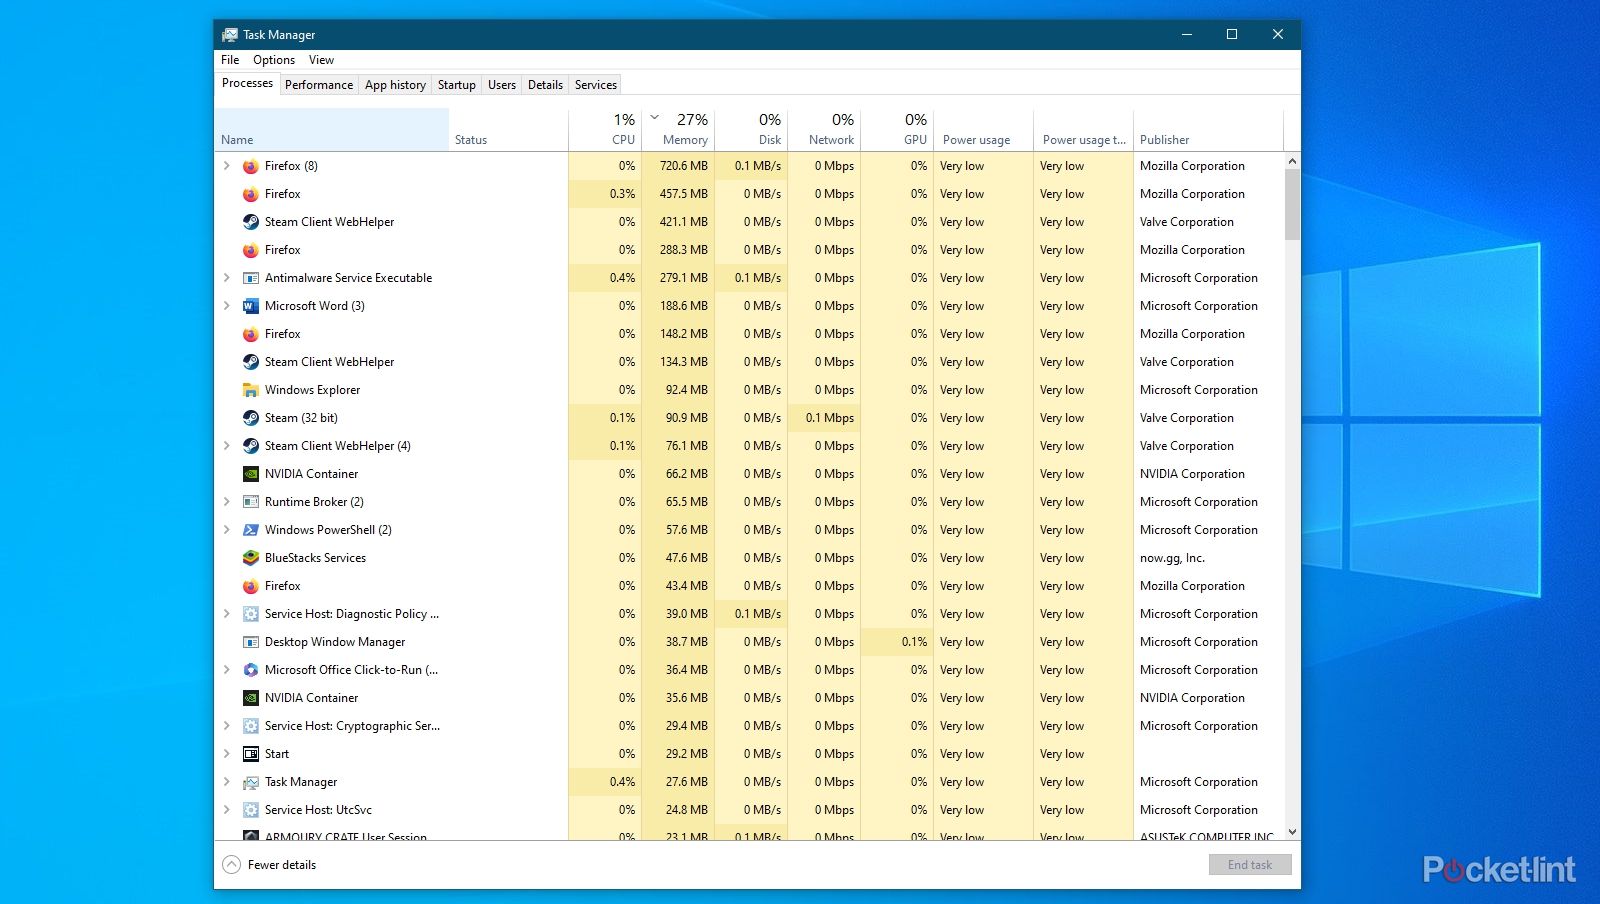1600x904 pixels.
Task: Click the Runtime Broker (2) icon
Action: point(251,502)
